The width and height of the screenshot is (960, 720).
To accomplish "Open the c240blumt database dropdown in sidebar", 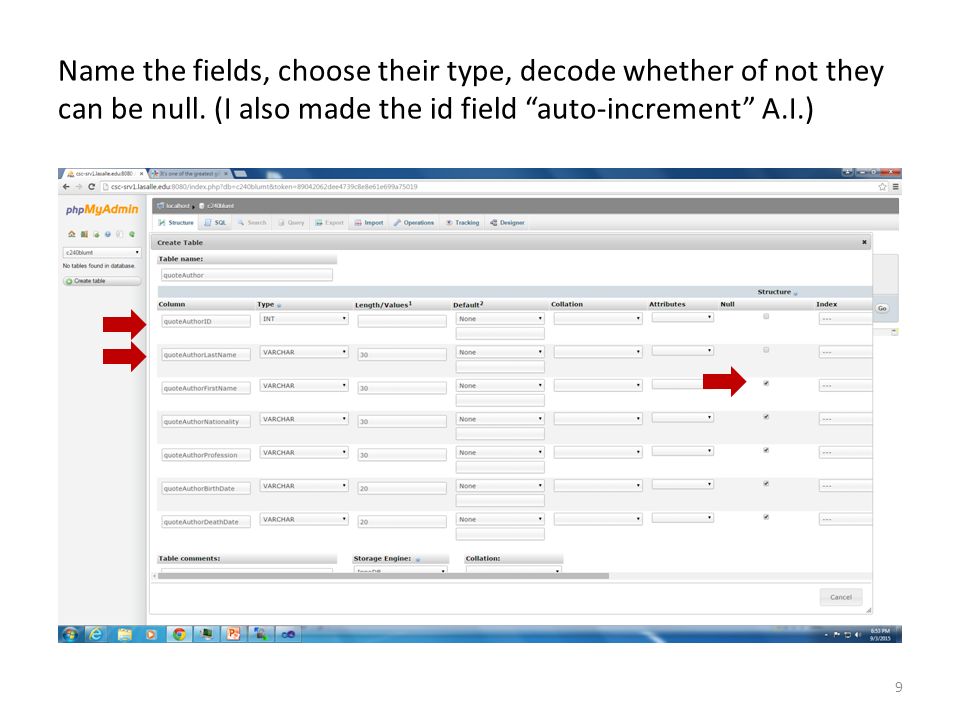I will coord(102,252).
